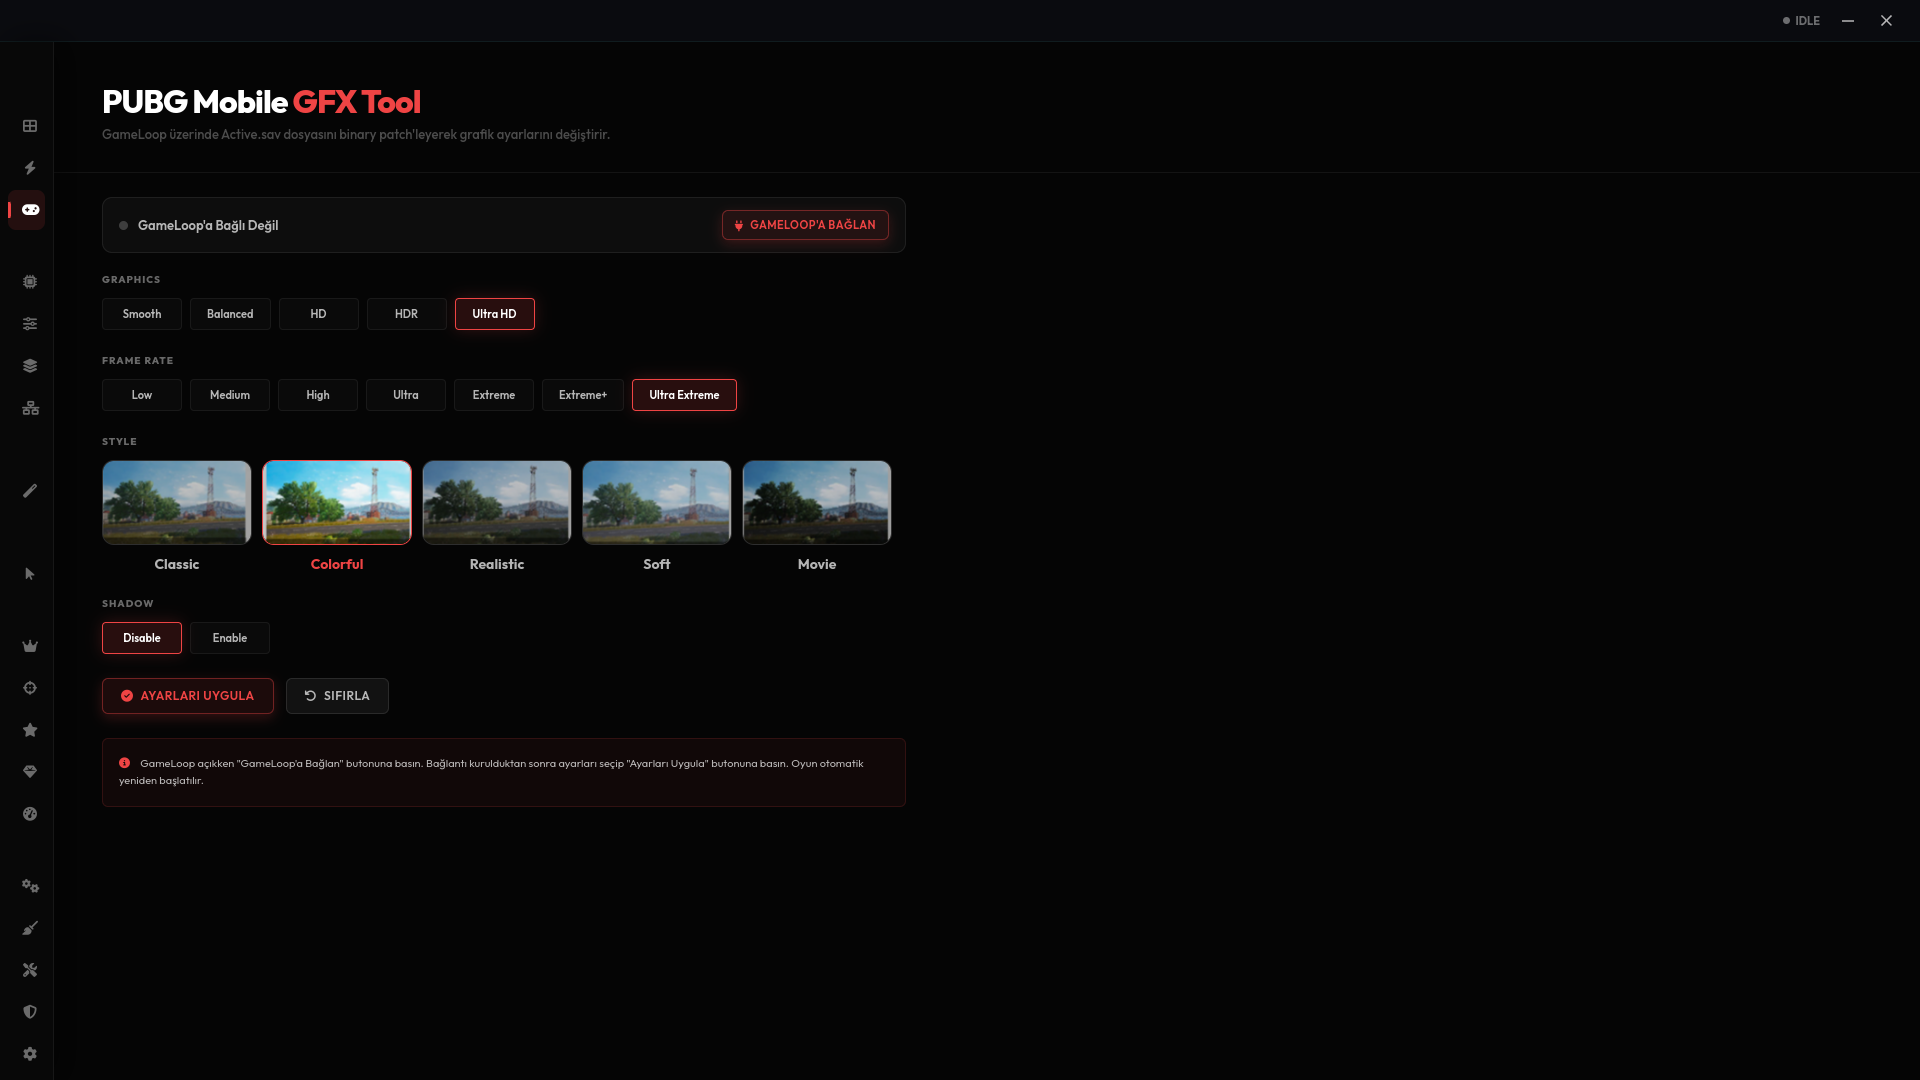The width and height of the screenshot is (1920, 1080).
Task: Click the stacked layers sidebar icon
Action: [x=30, y=366]
